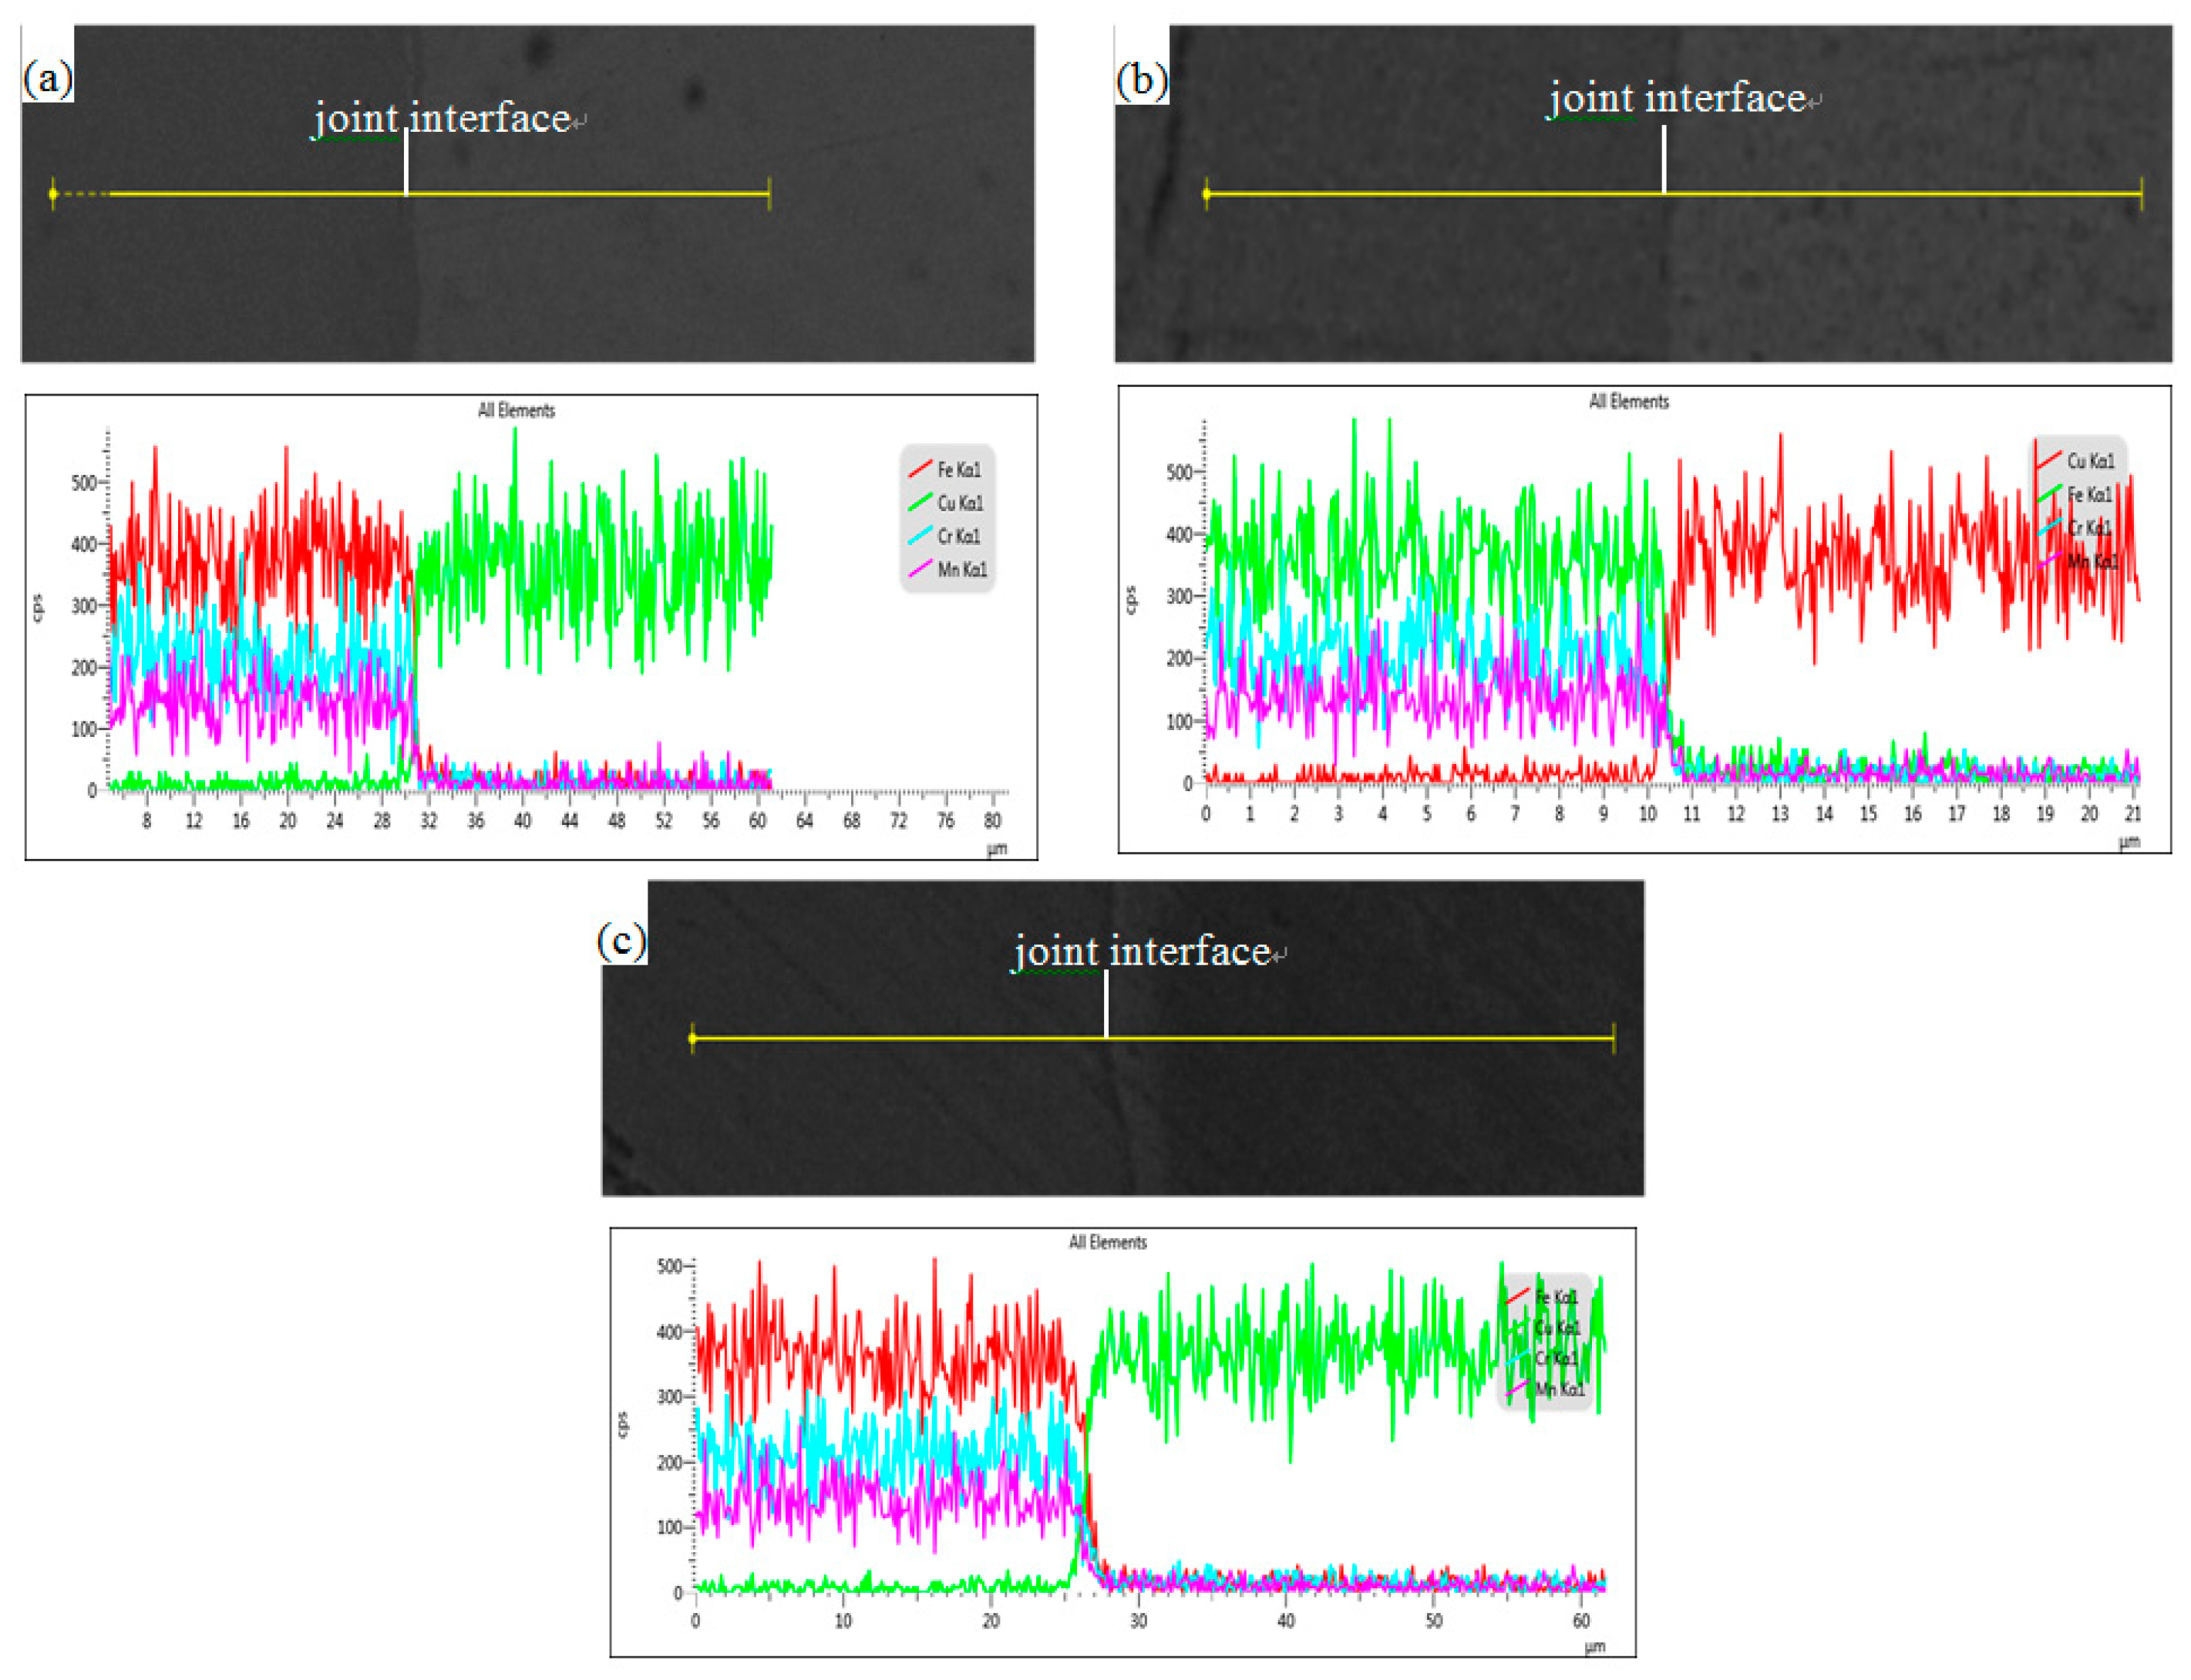Click the Fe Kα1 red legend swatch in chart (a)
2191x1680 pixels.
tap(920, 468)
